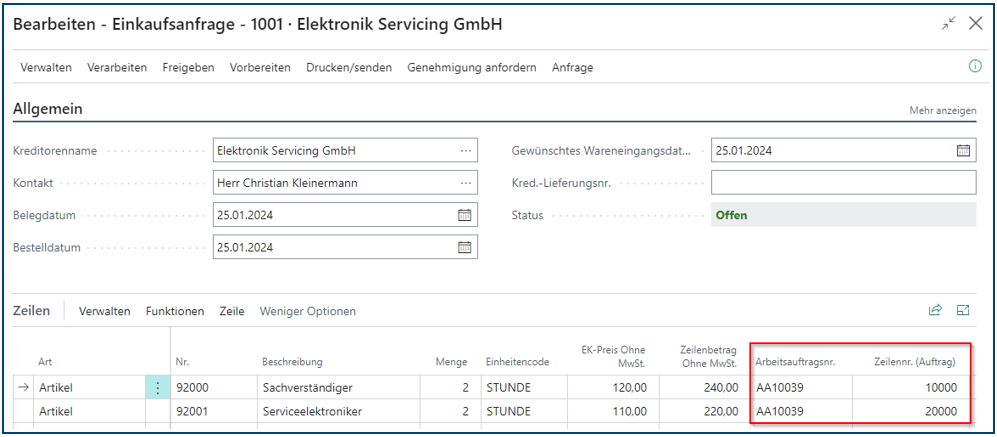The image size is (997, 437).
Task: Open calendar picker for Bestelldatum
Action: tap(465, 247)
